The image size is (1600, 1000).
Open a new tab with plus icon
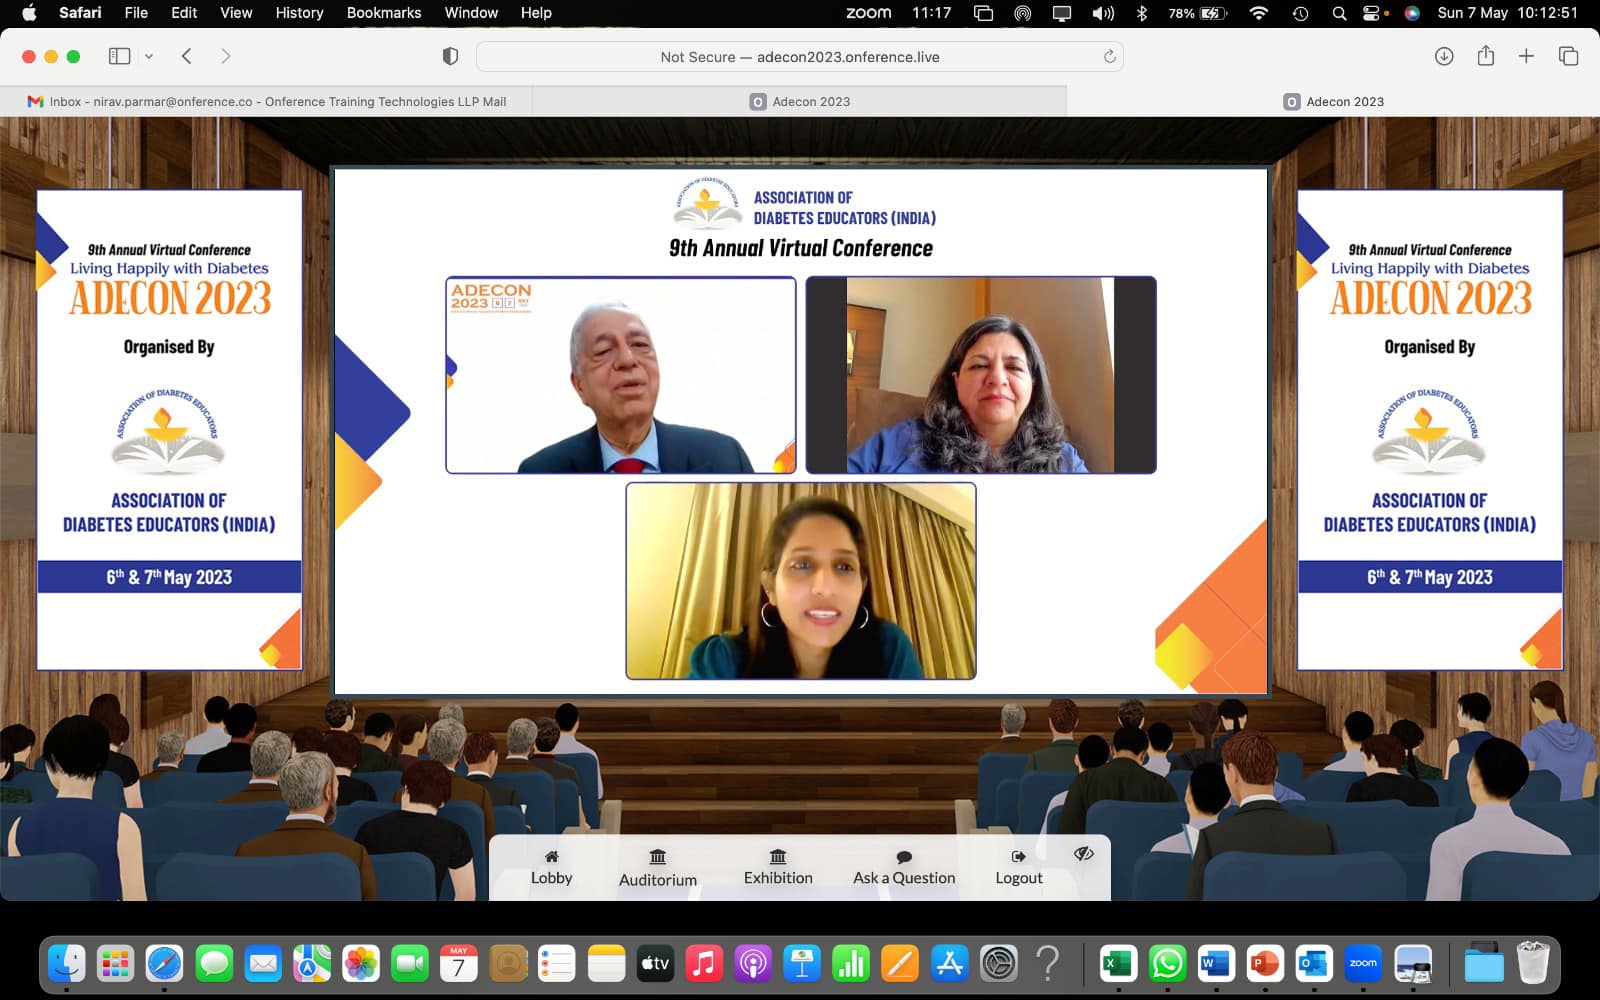(x=1526, y=57)
